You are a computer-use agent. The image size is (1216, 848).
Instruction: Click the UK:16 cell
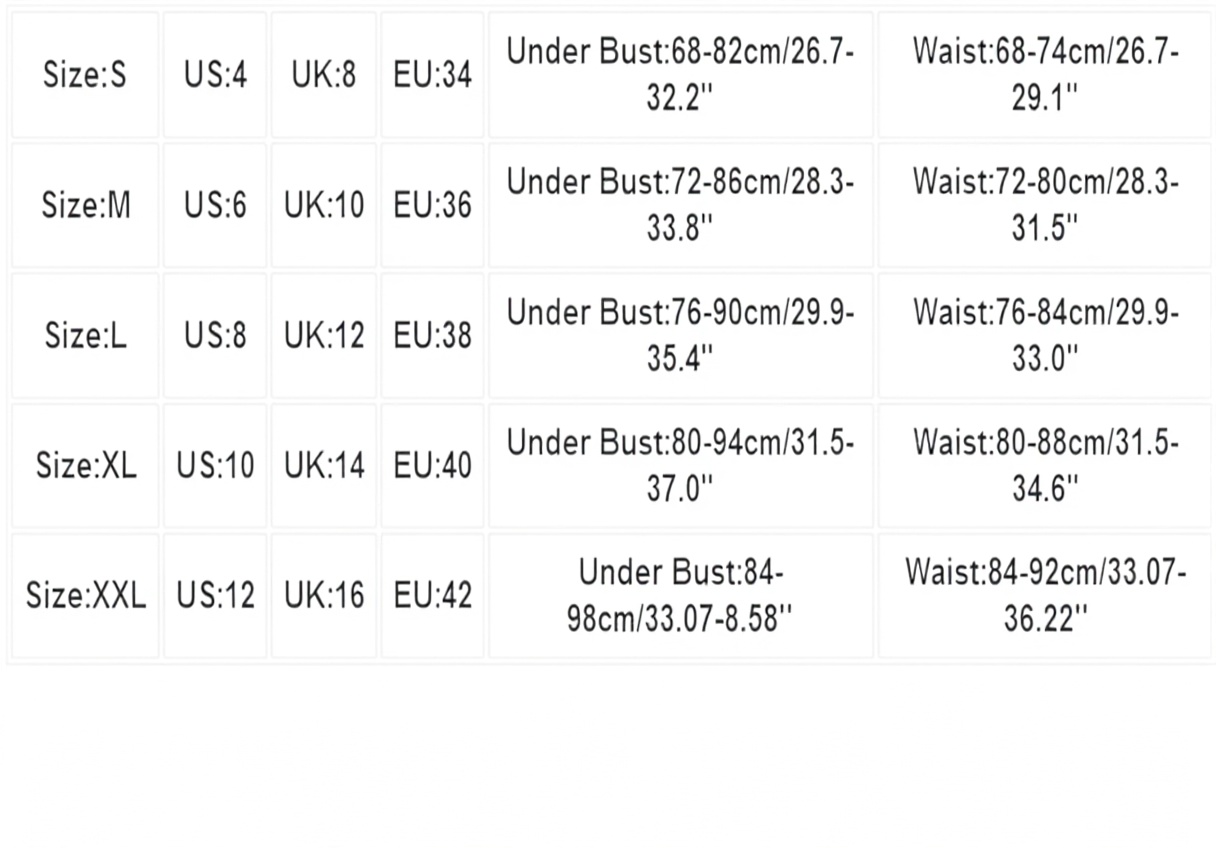pyautogui.click(x=324, y=595)
